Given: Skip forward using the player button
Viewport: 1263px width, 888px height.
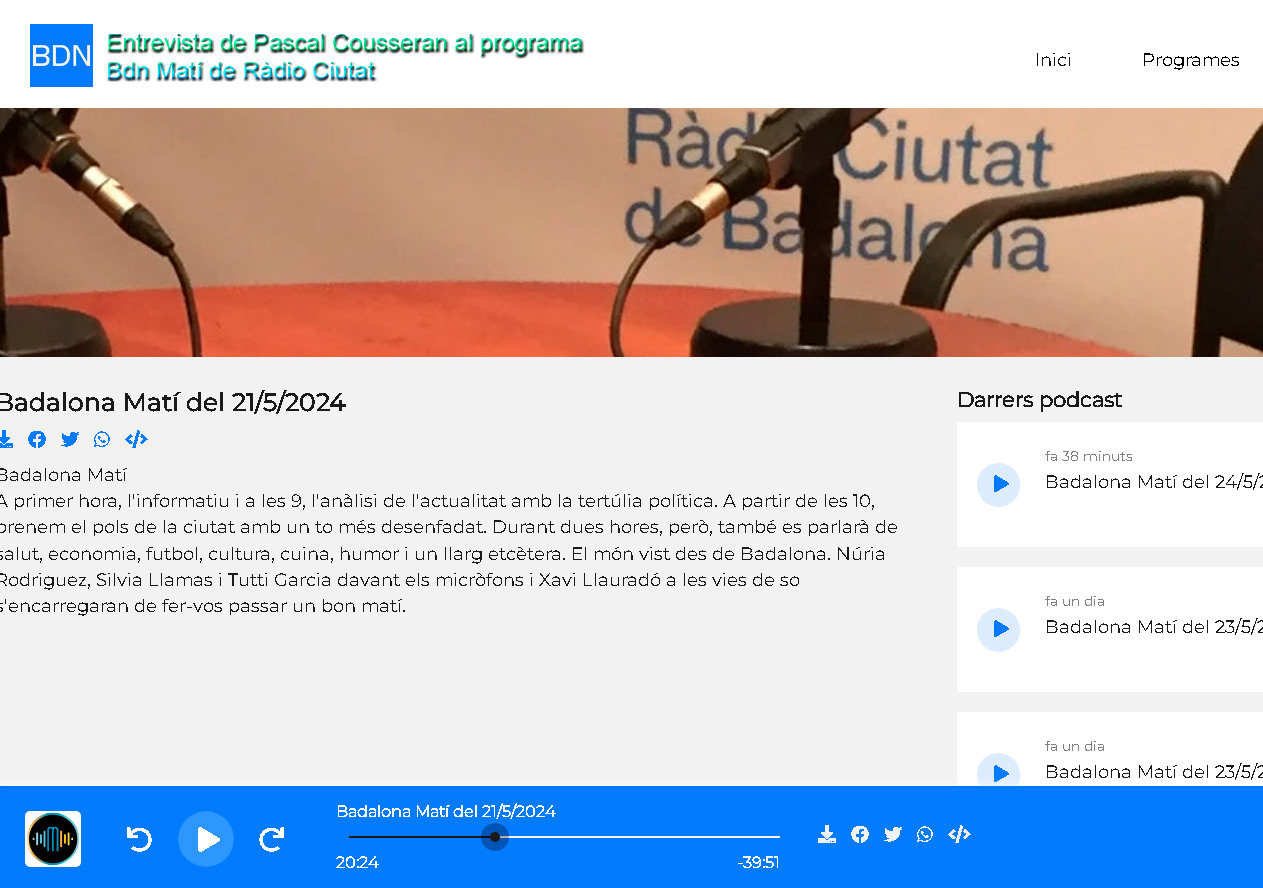Looking at the screenshot, I should pyautogui.click(x=272, y=840).
